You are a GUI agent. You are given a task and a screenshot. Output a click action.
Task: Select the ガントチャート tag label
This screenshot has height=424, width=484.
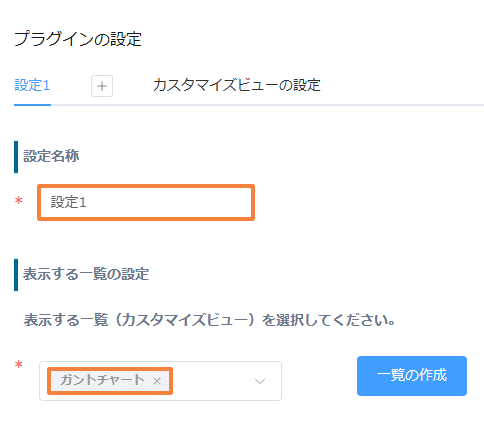(102, 380)
